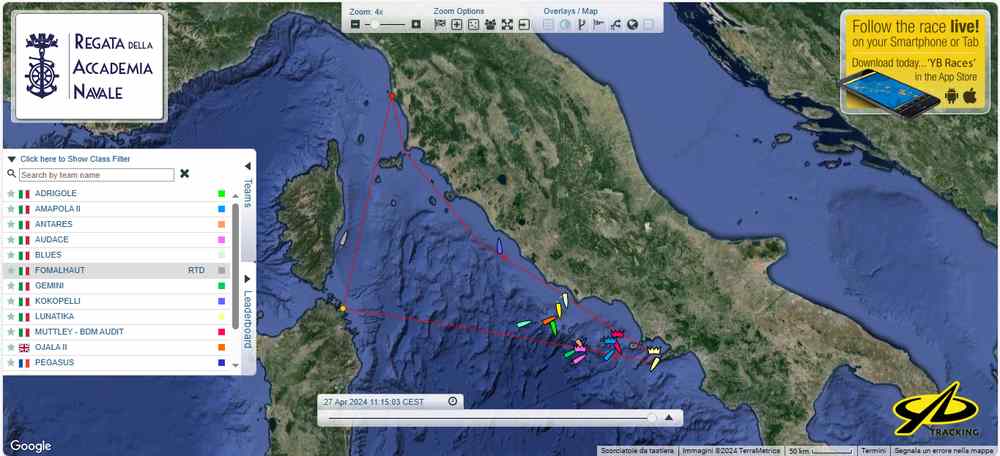Zoom to race course flags icon

(440, 24)
